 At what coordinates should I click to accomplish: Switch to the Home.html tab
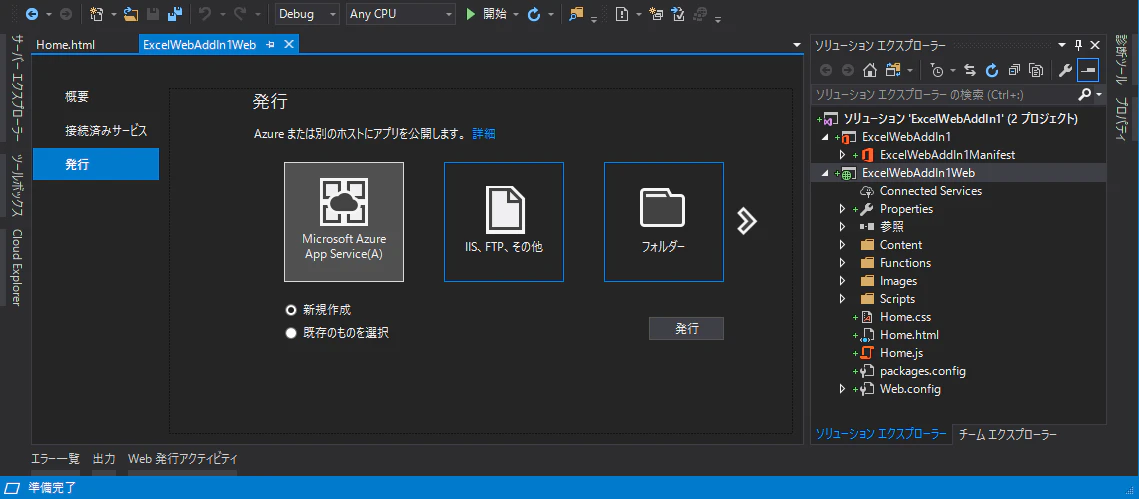(x=65, y=45)
